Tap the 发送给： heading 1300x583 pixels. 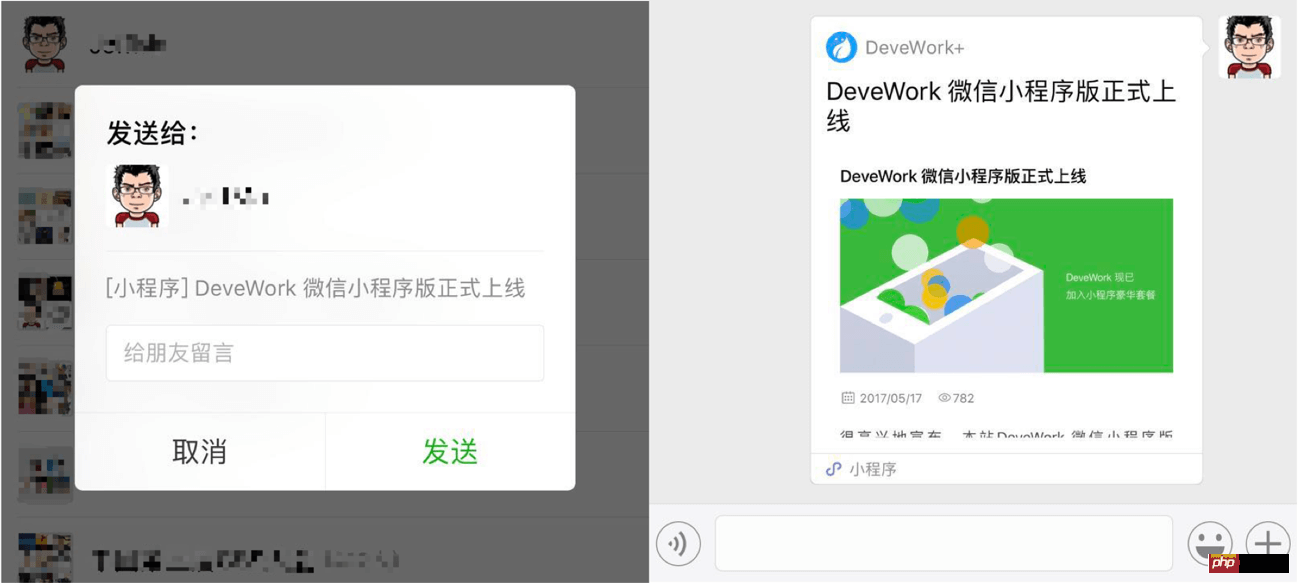click(x=152, y=132)
